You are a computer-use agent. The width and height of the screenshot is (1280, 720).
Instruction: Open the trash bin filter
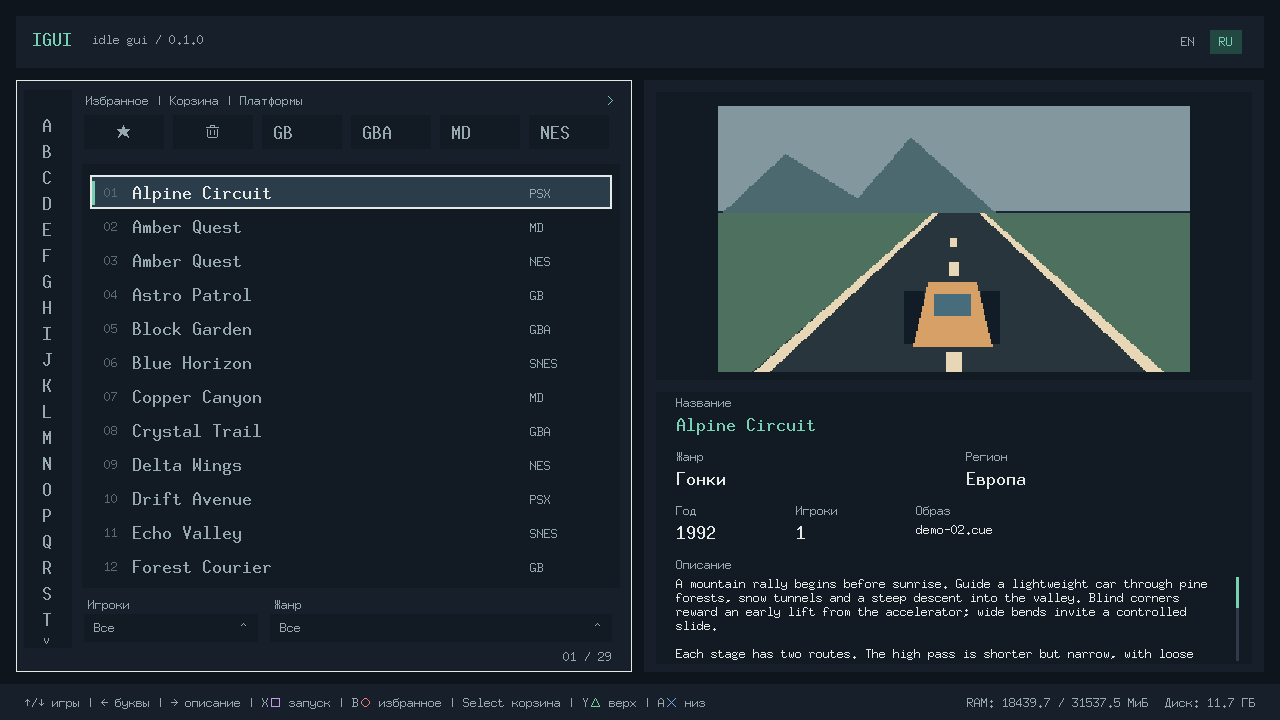click(213, 132)
